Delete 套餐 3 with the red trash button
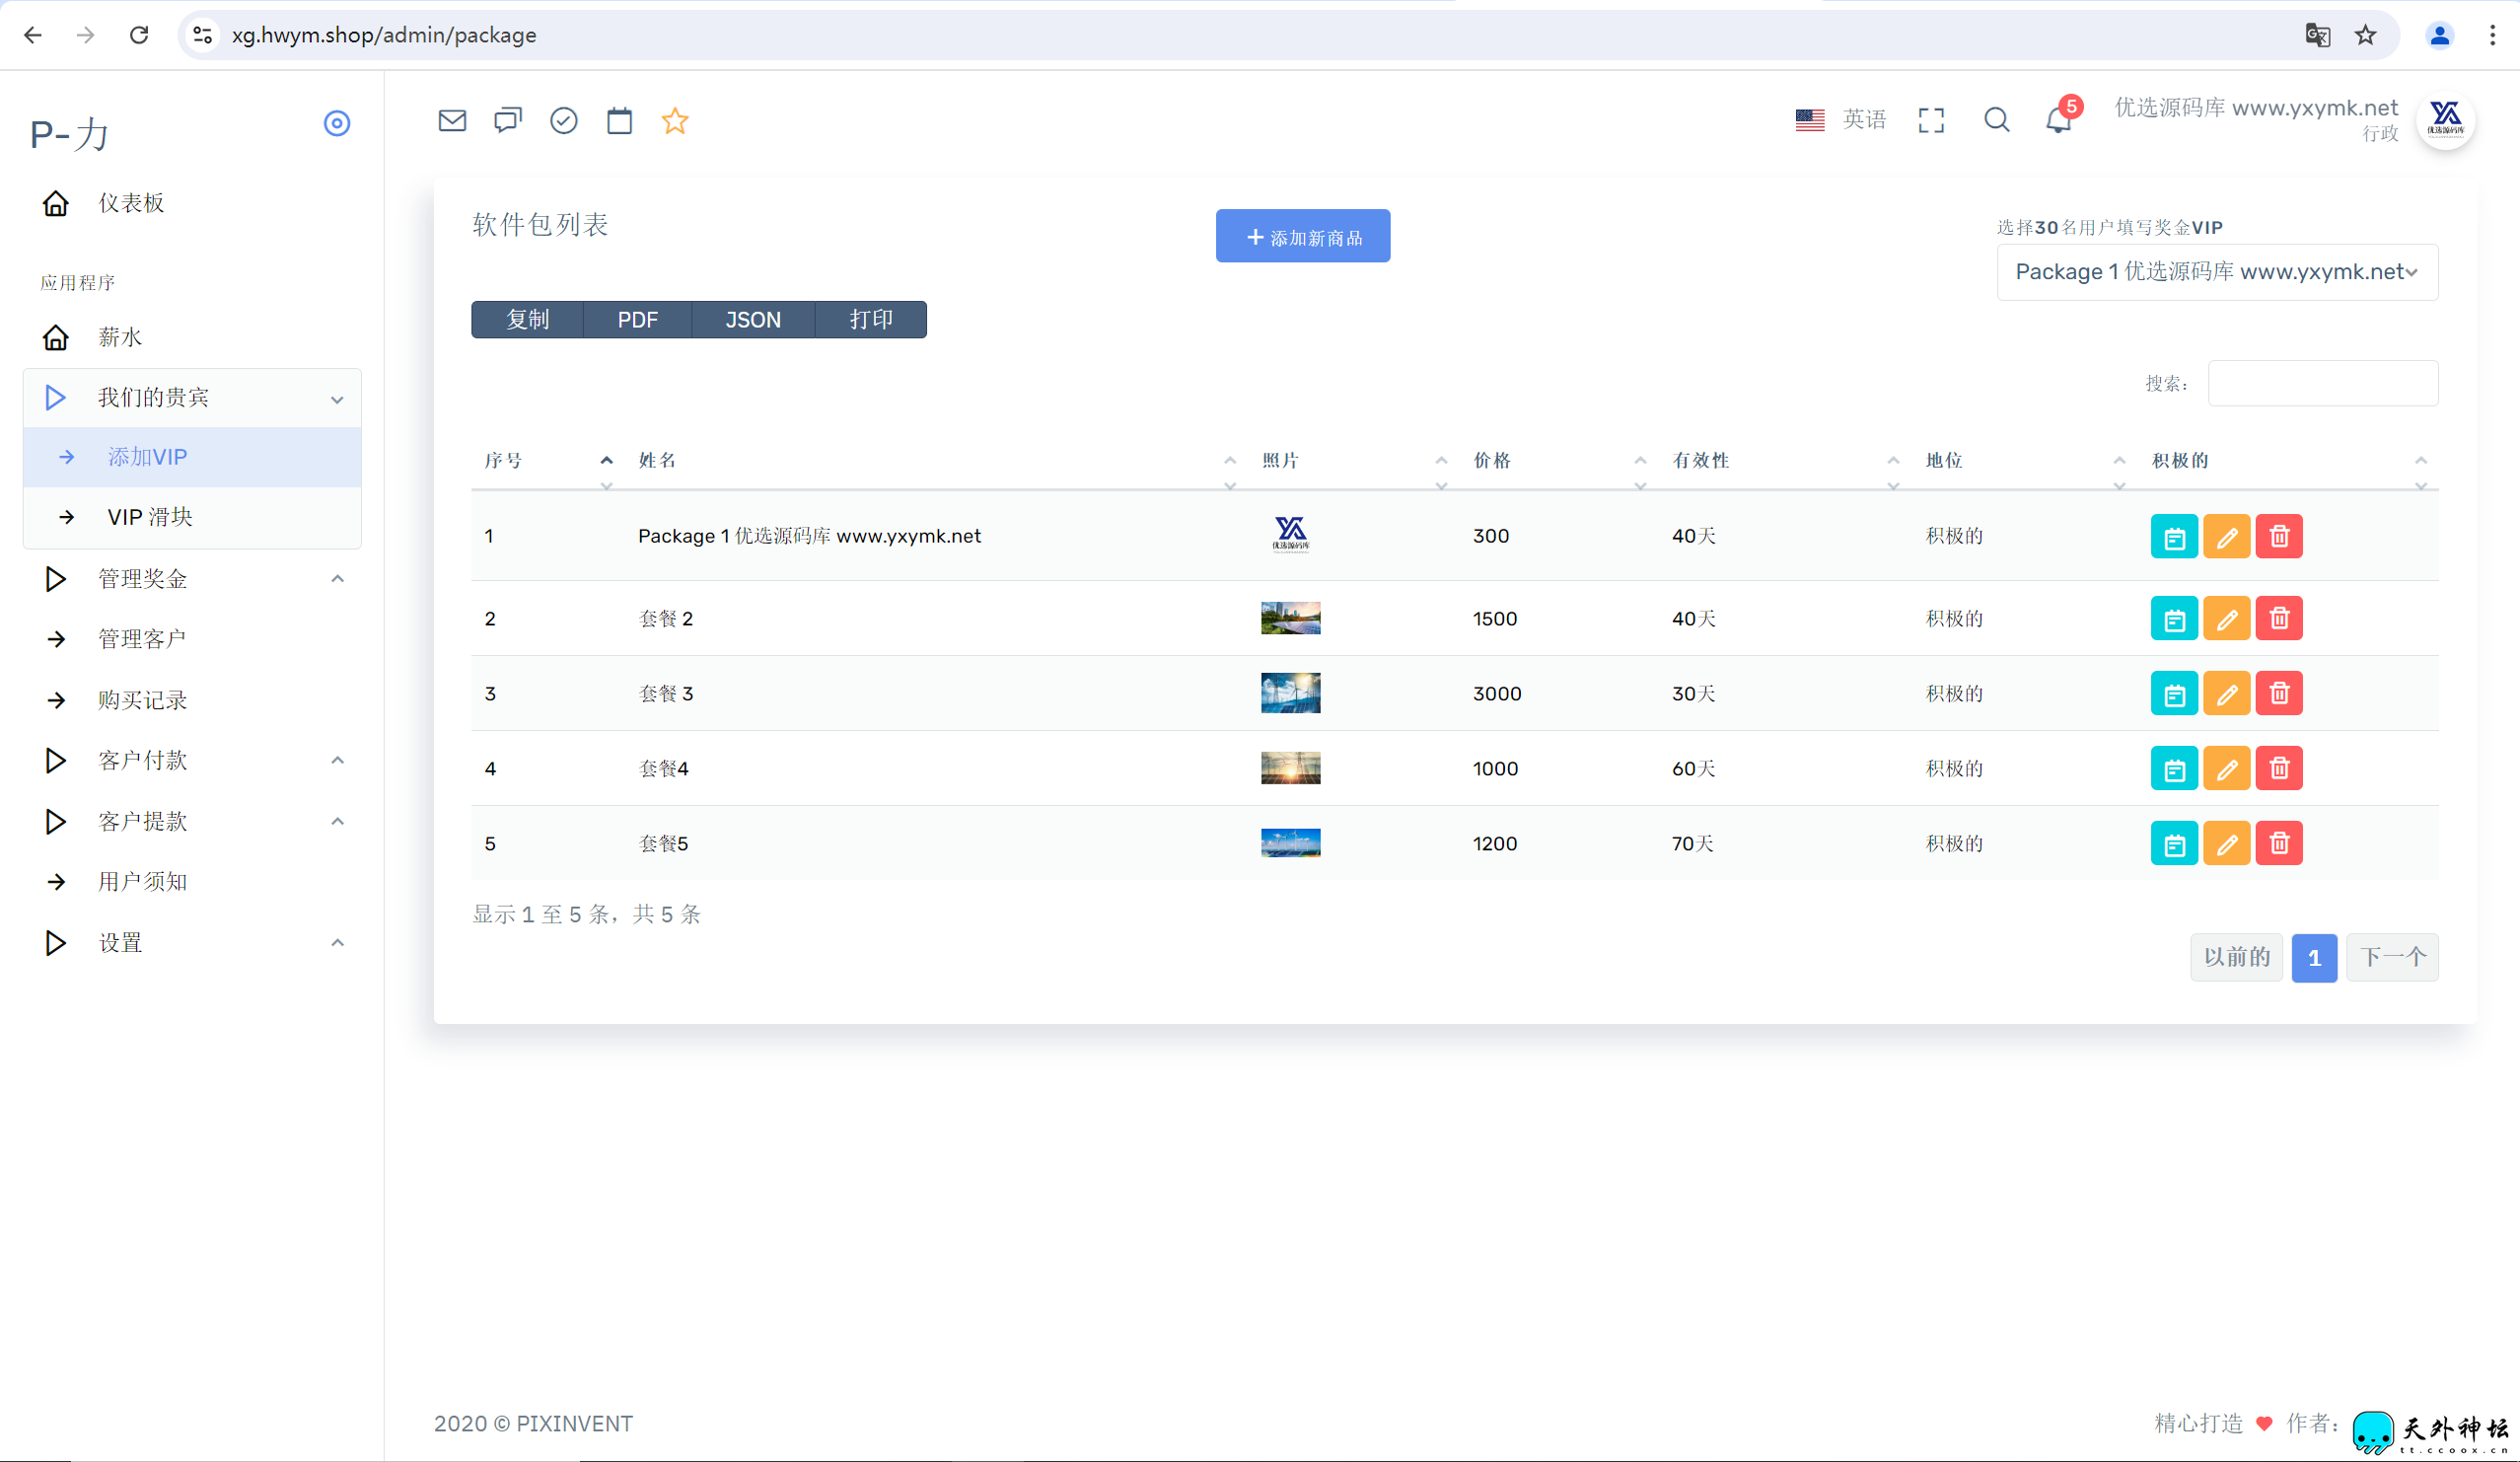 (2279, 694)
